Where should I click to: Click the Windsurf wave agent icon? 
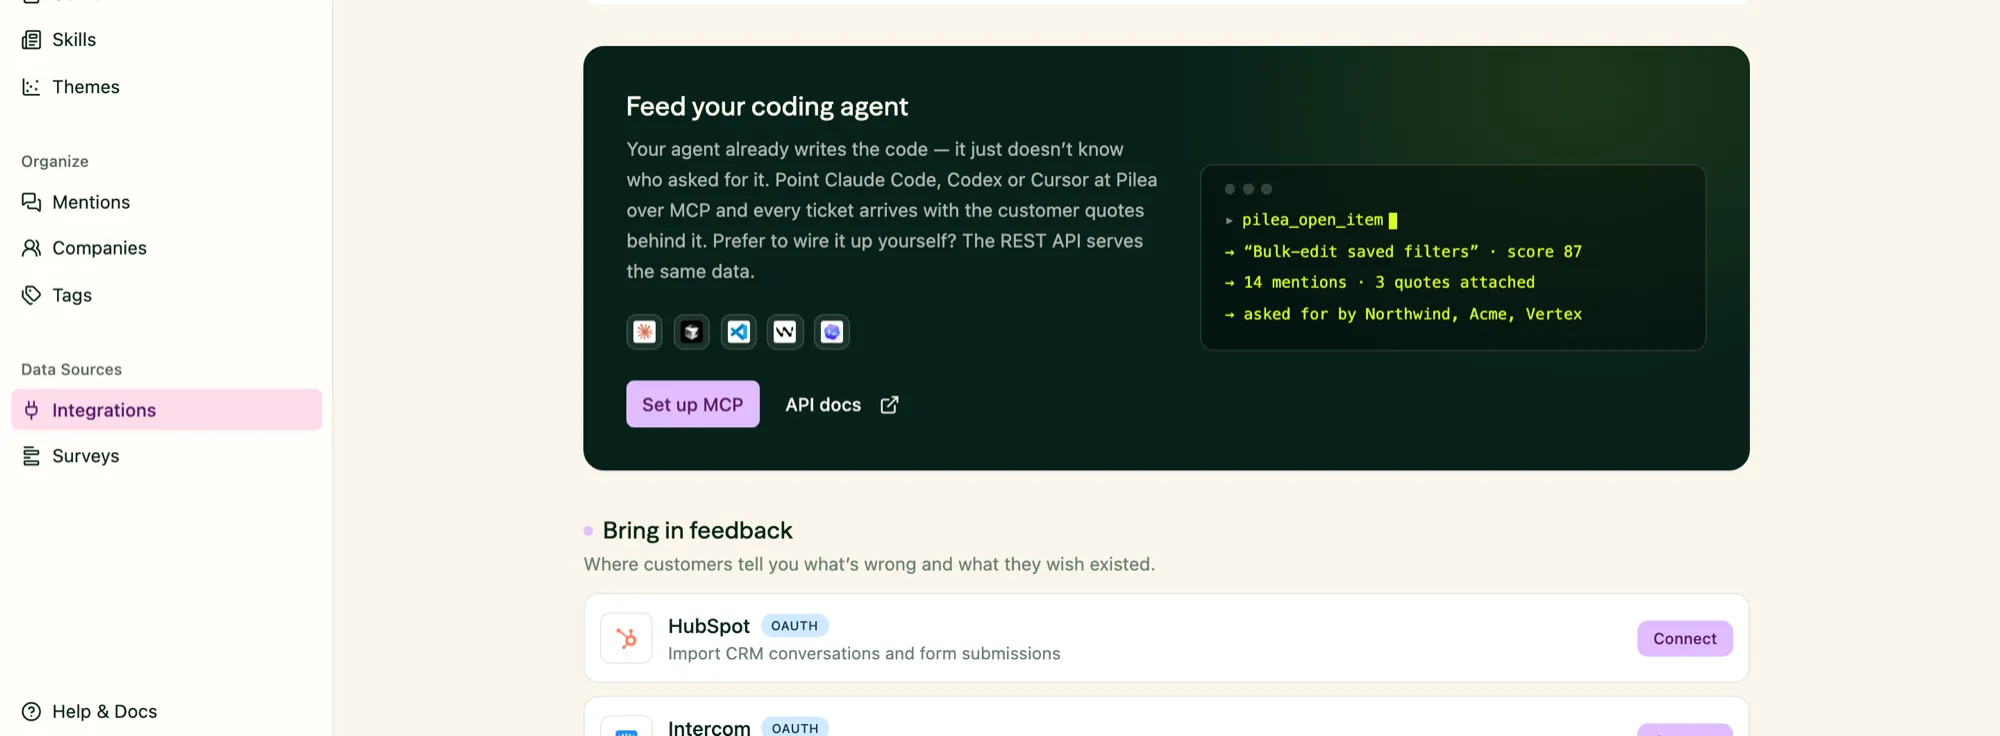pyautogui.click(x=785, y=332)
